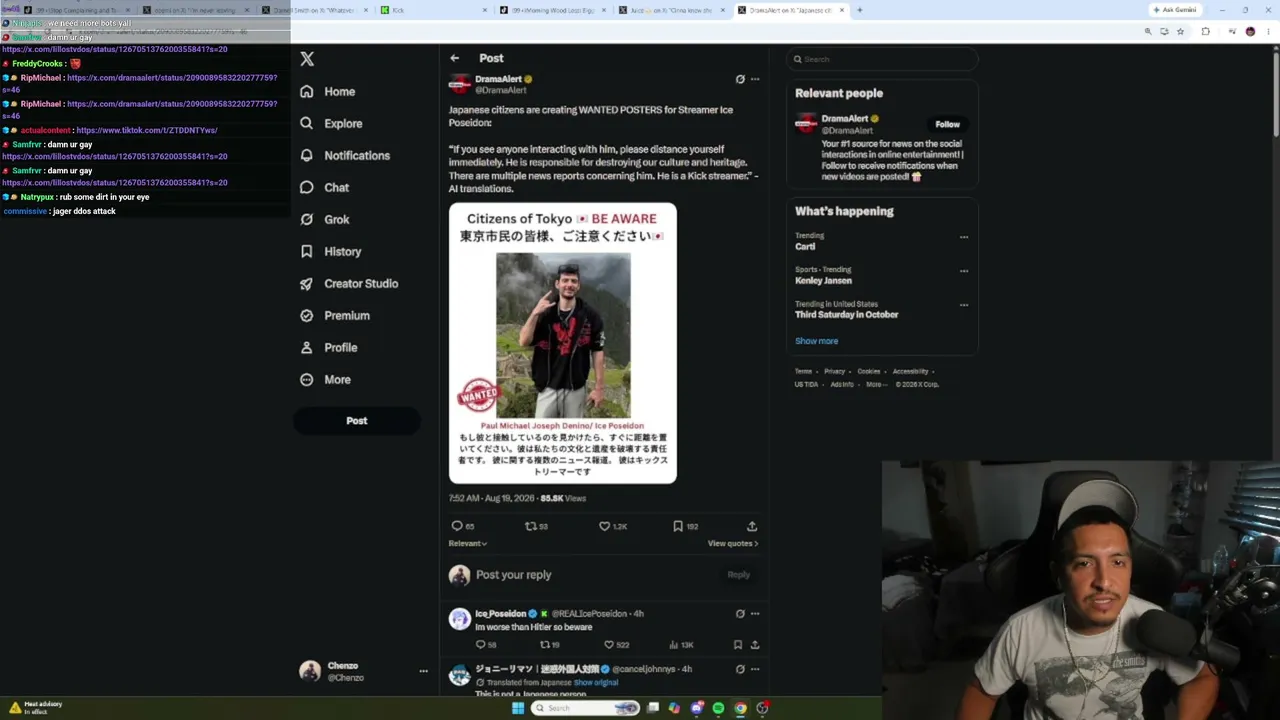Click Show original on translated reply

click(596, 683)
